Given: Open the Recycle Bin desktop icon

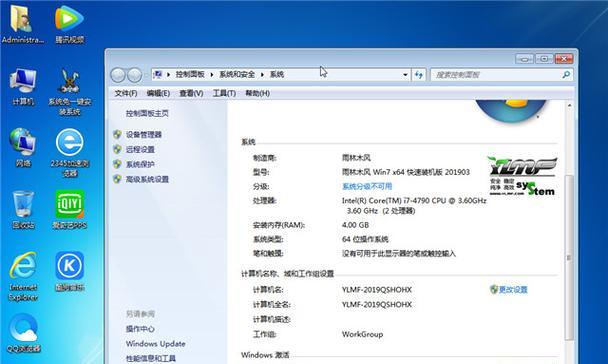Looking at the screenshot, I should 23,209.
